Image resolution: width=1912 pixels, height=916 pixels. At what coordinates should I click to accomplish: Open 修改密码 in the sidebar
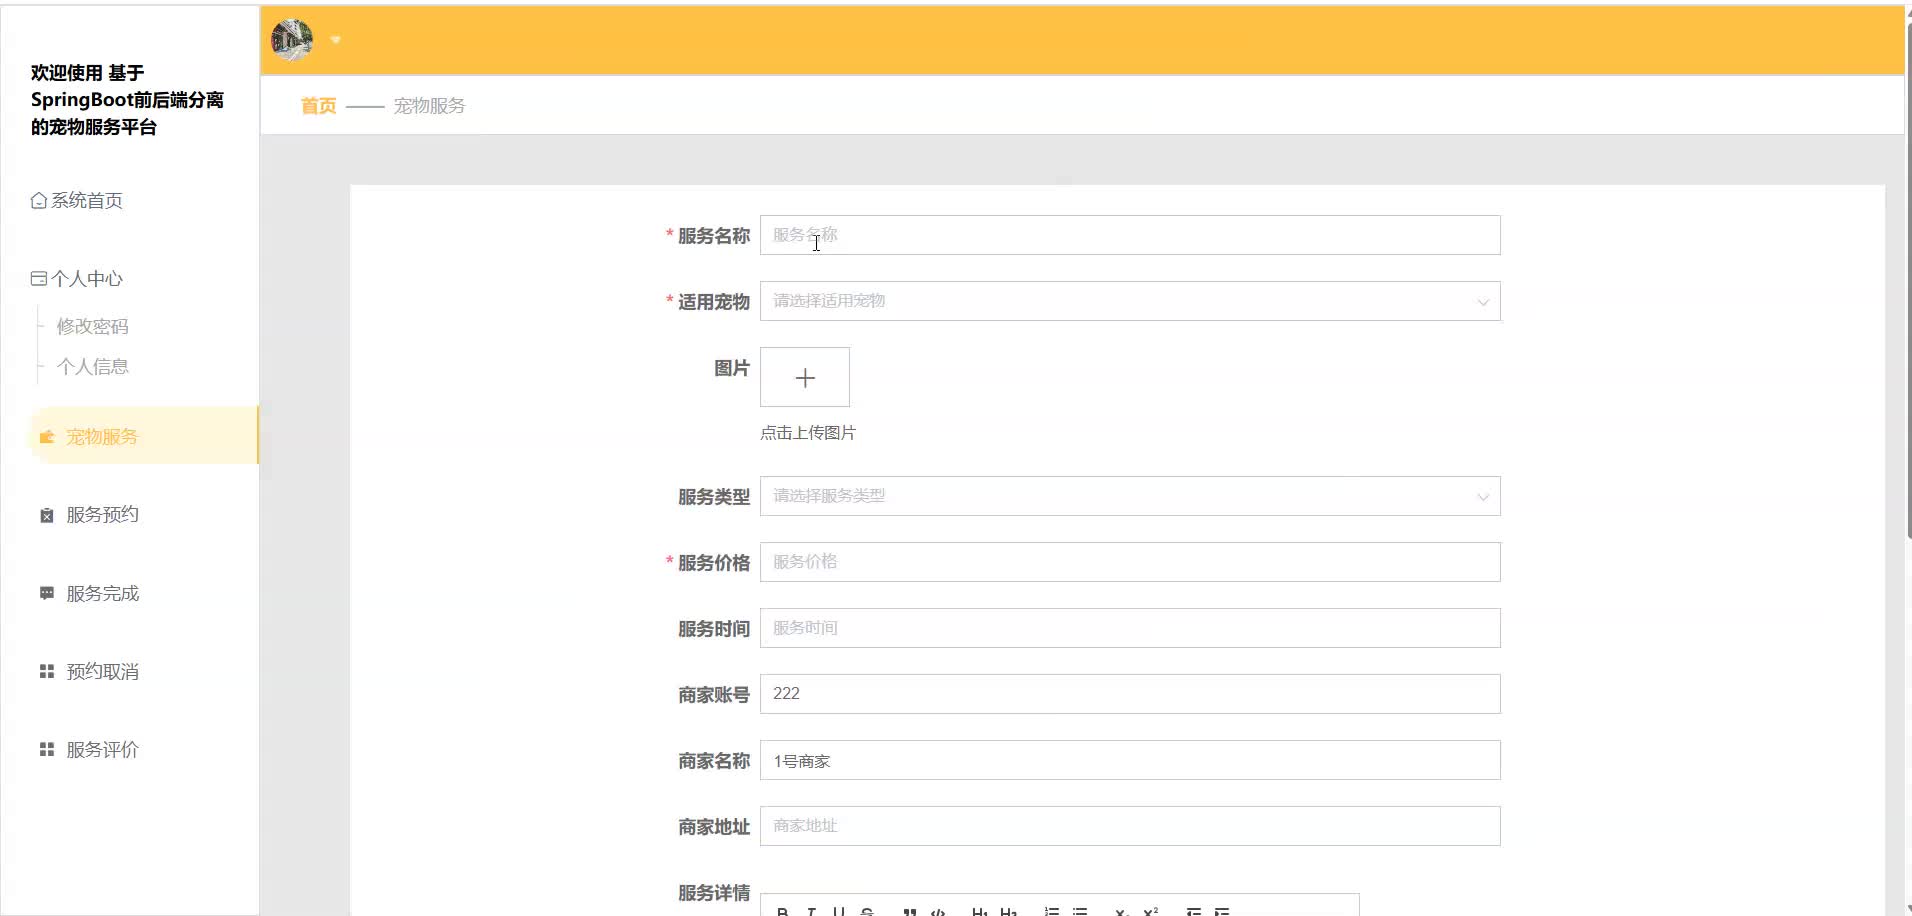[92, 326]
